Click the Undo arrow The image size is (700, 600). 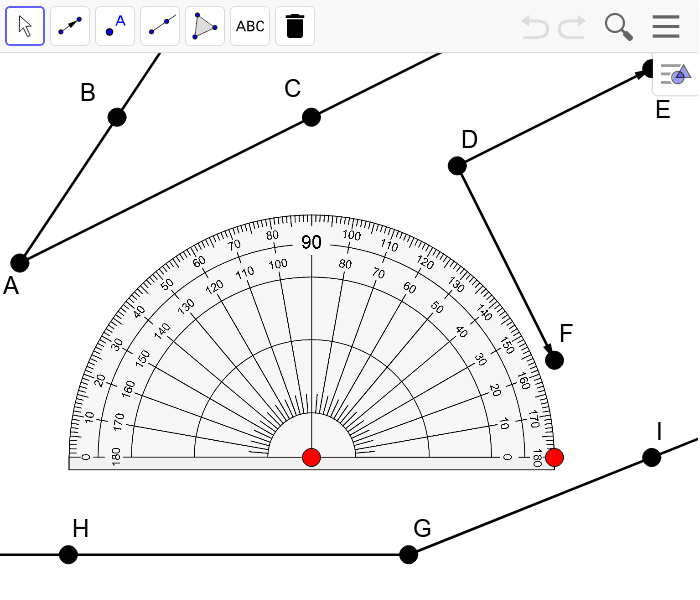pos(535,27)
